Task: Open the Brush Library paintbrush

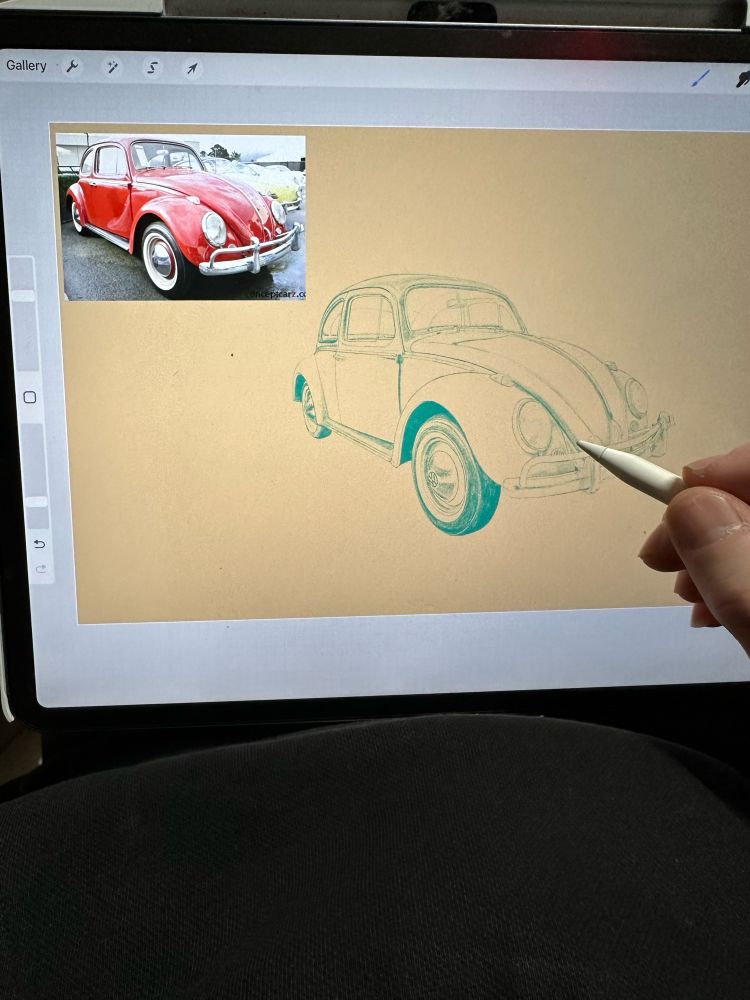Action: 700,79
